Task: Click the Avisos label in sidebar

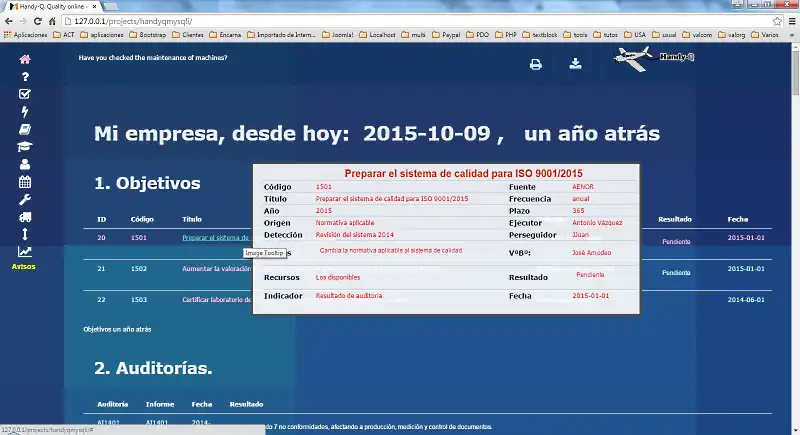Action: [23, 266]
